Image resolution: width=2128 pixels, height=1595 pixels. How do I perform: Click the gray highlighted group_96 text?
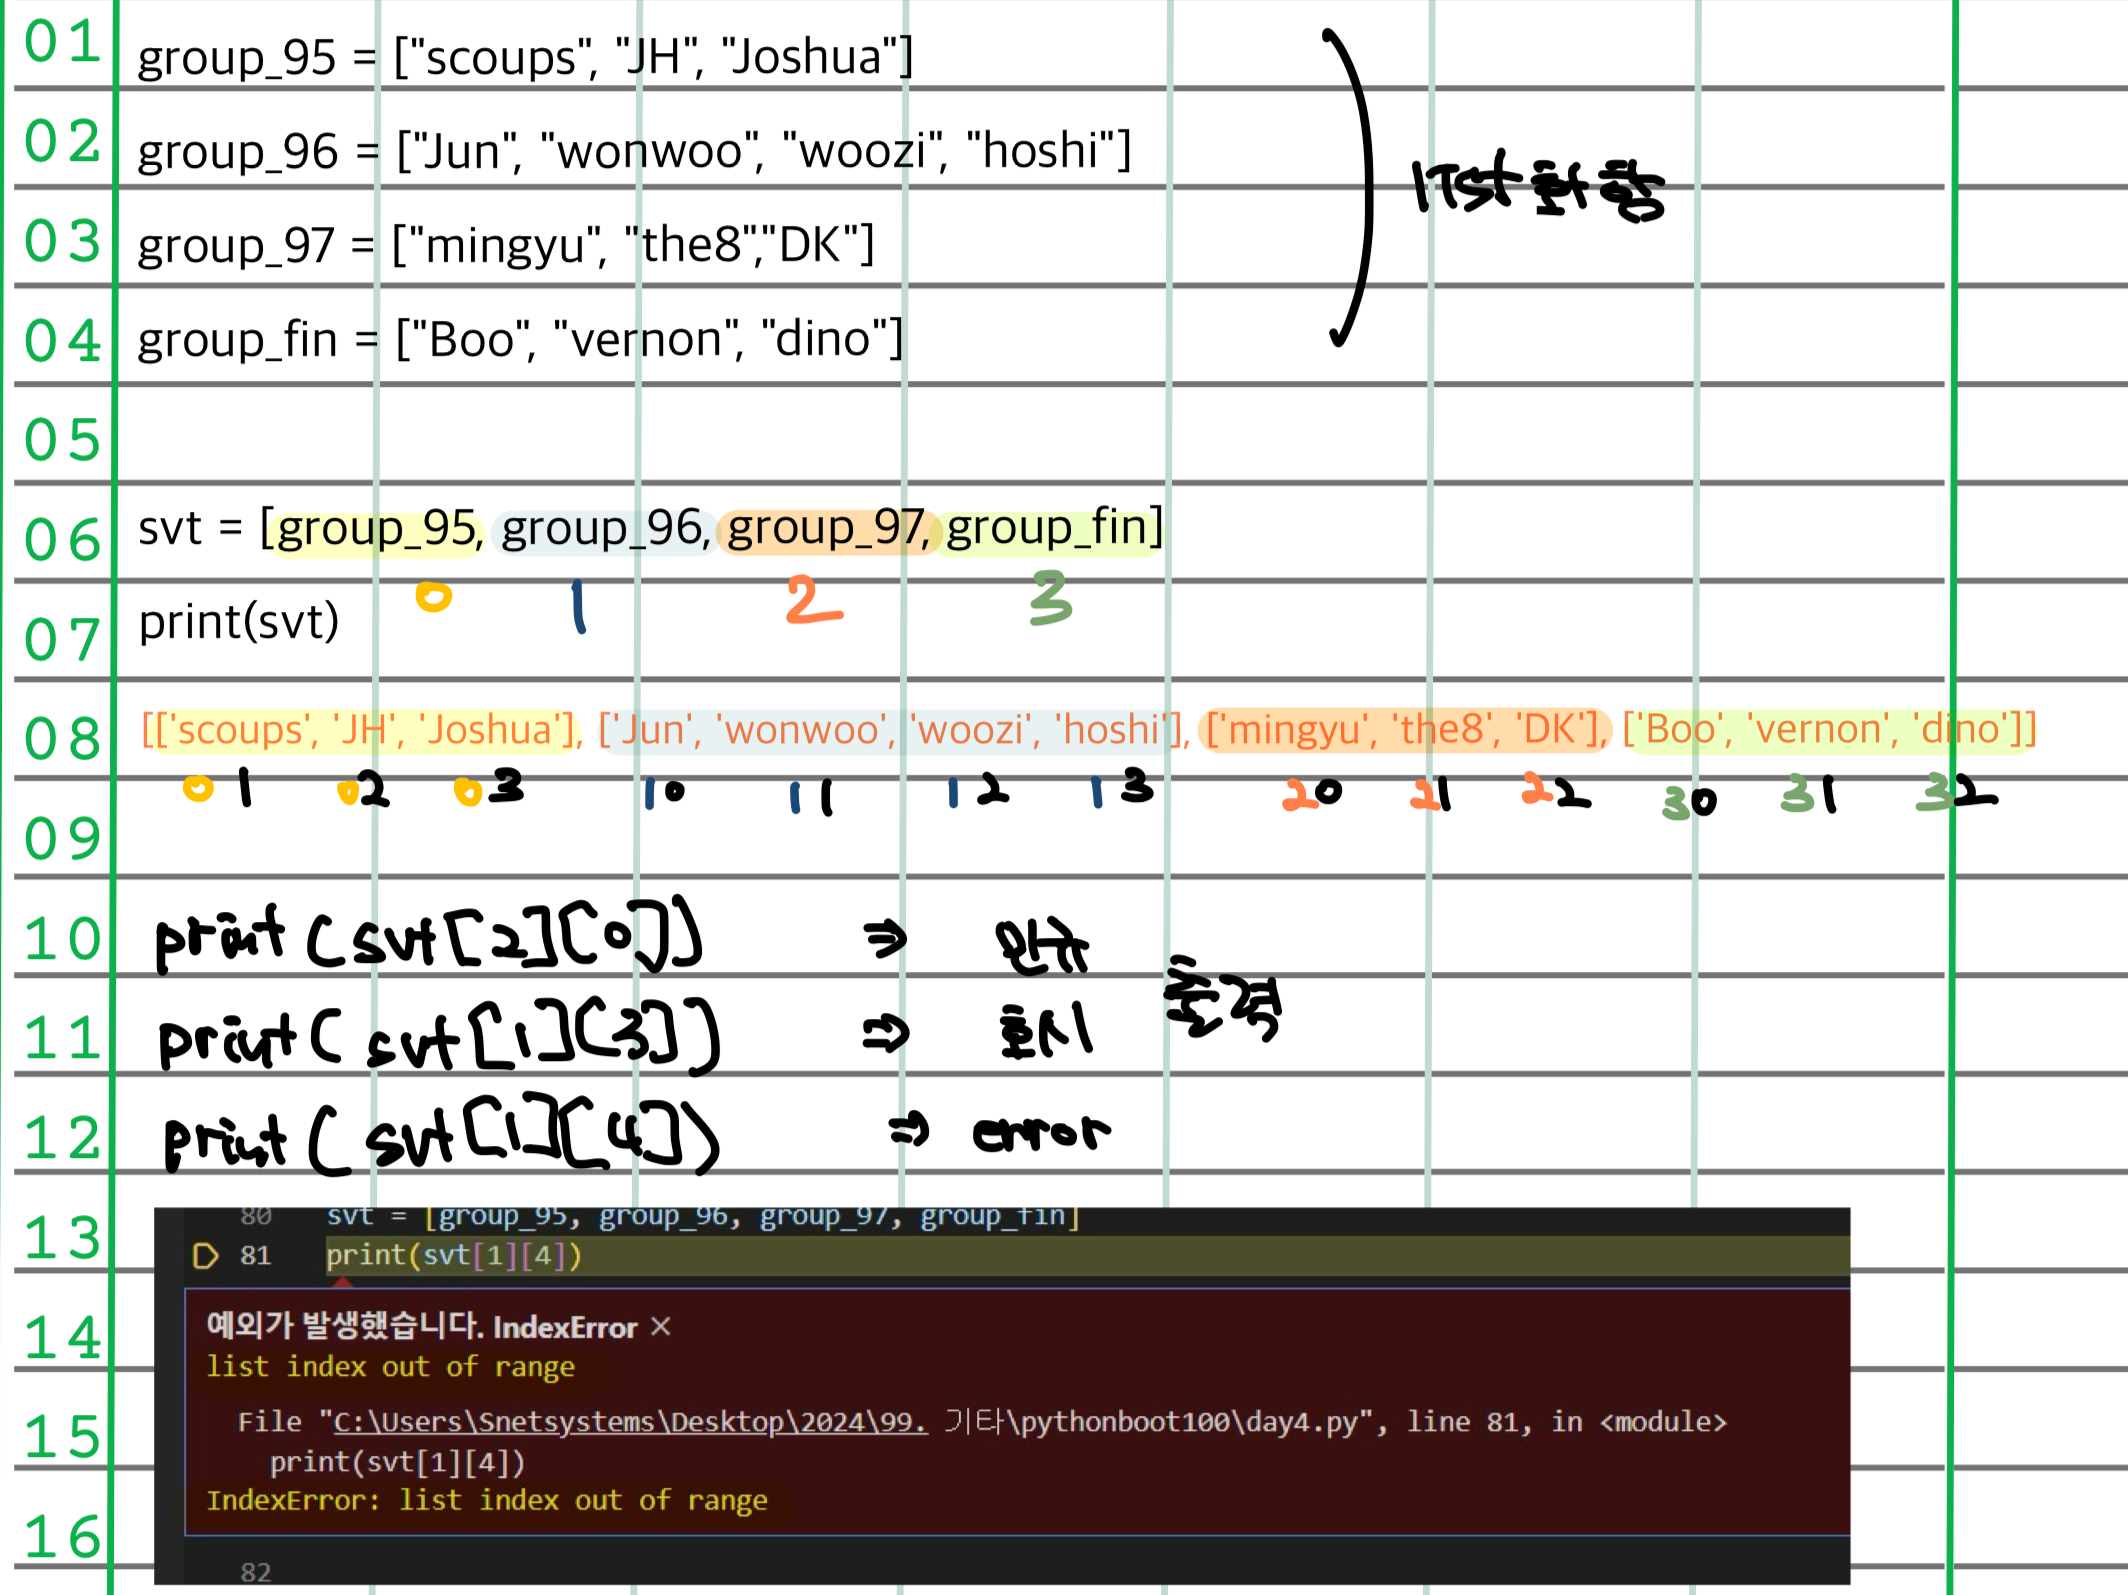(x=603, y=529)
